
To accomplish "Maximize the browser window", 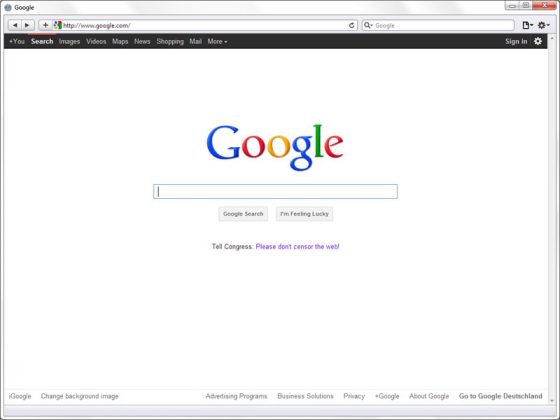I will tap(525, 5).
